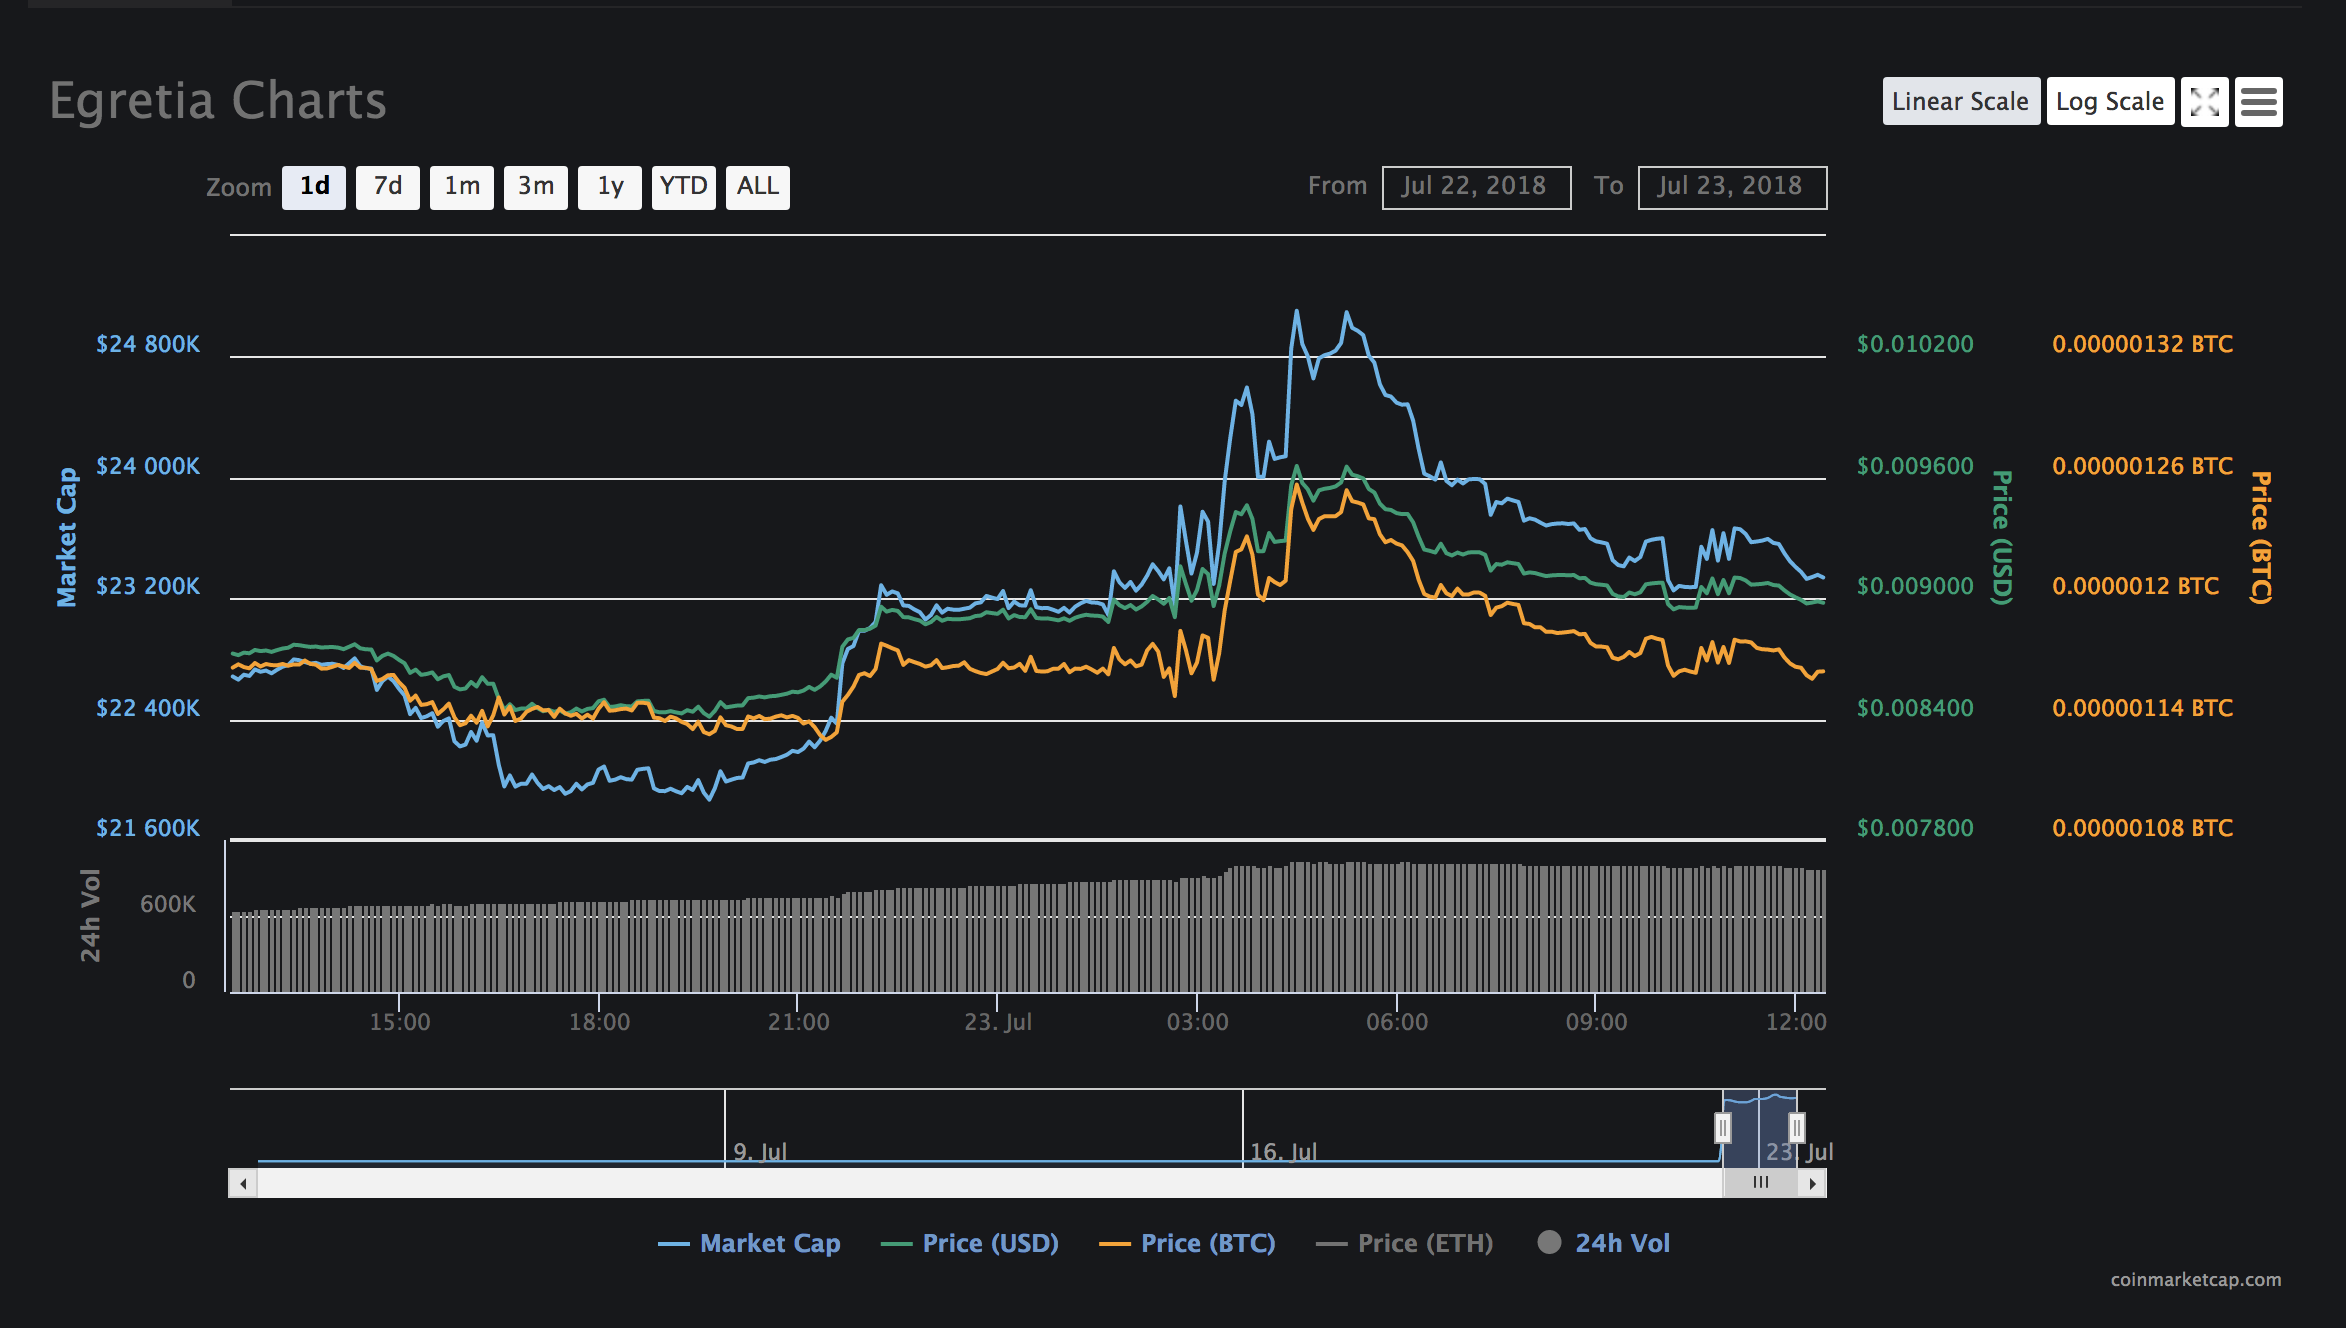Click the navigator scrollbar left arrow

[243, 1183]
